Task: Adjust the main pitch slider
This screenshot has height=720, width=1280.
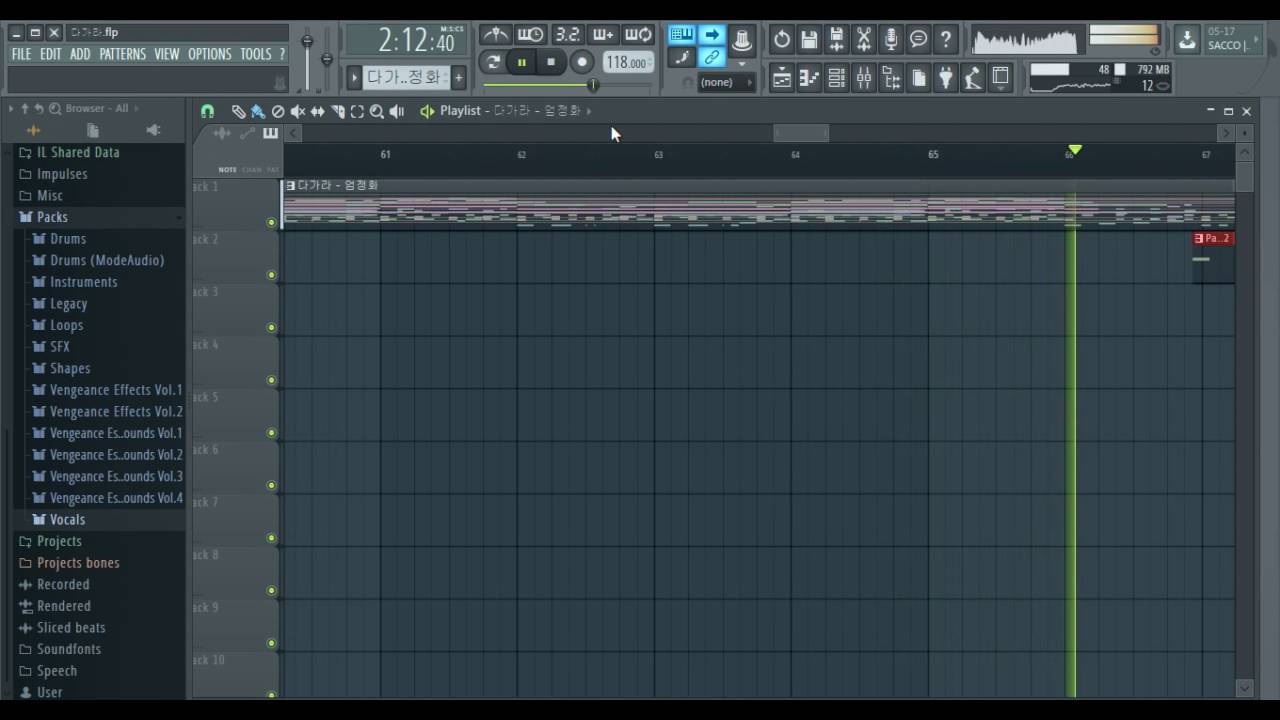Action: (x=326, y=58)
